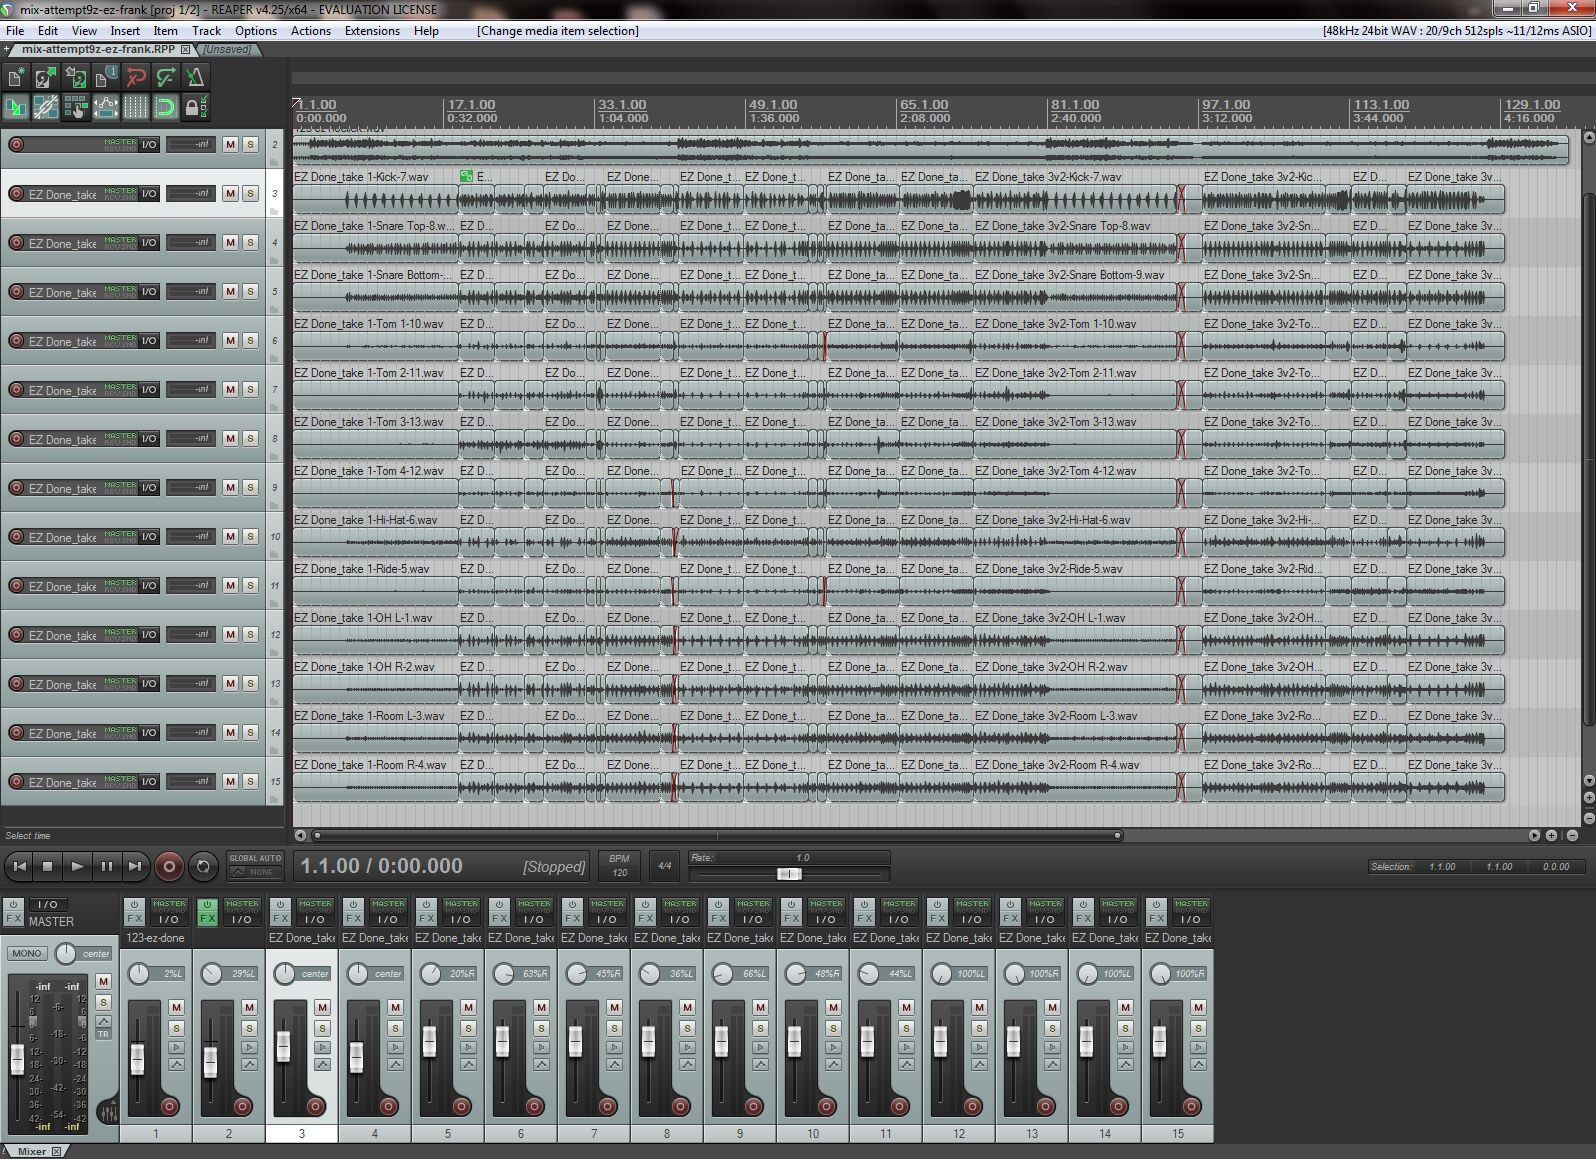This screenshot has width=1596, height=1159.
Task: Click the grid lines toolbar icon
Action: coord(136,107)
